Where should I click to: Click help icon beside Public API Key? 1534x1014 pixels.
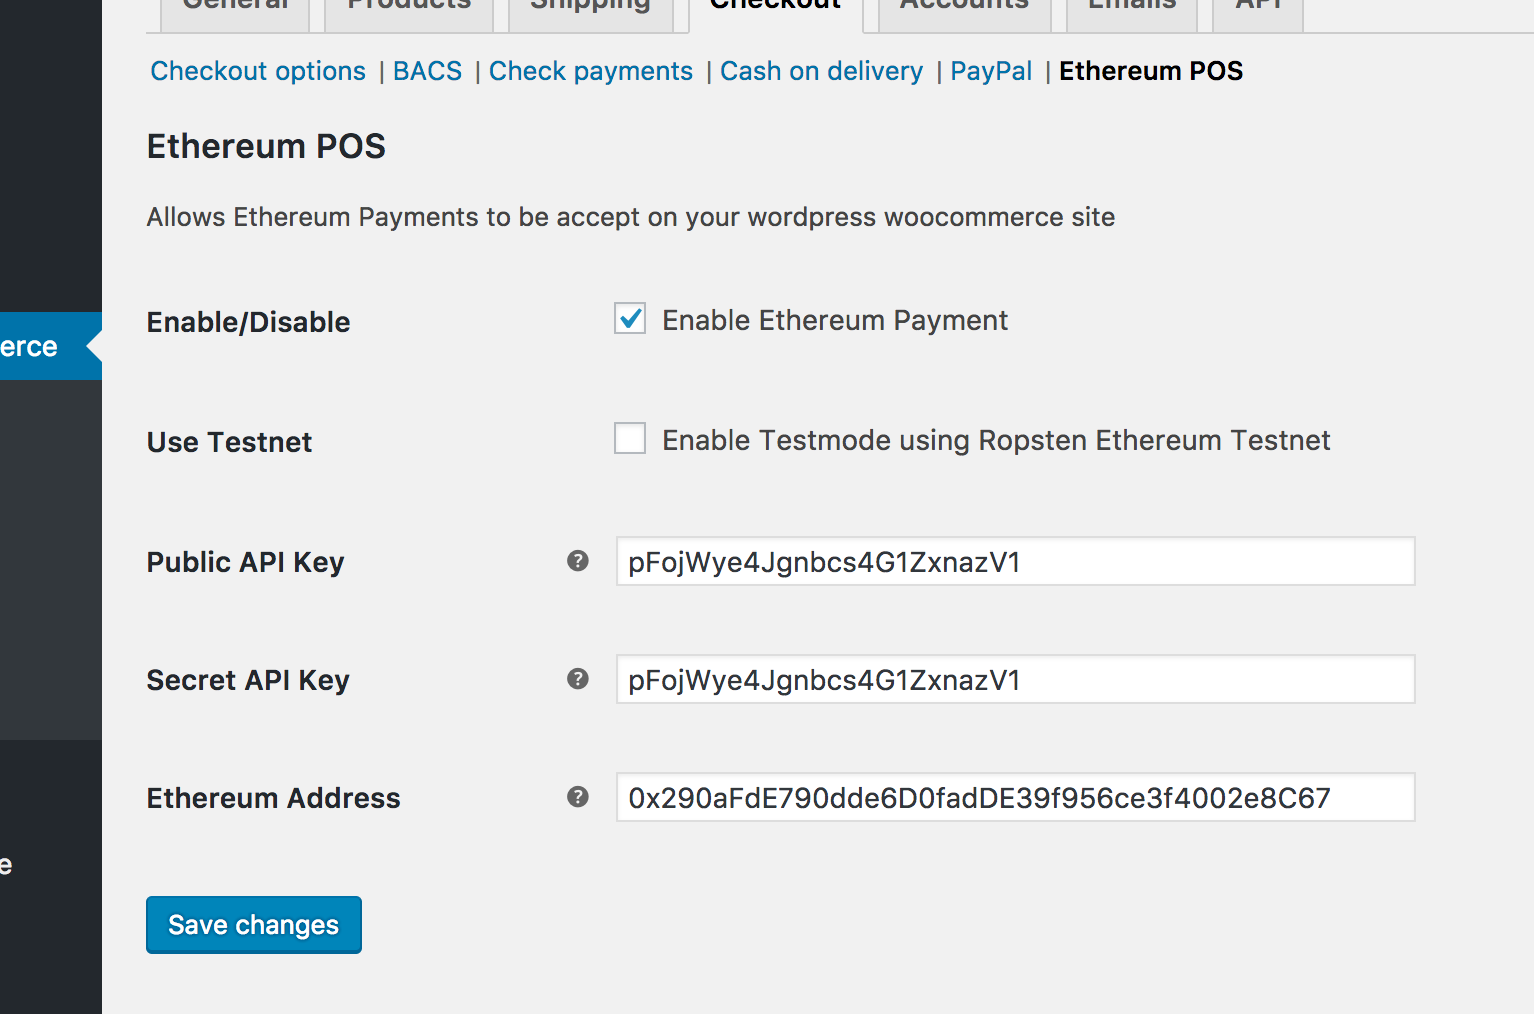[x=578, y=561]
